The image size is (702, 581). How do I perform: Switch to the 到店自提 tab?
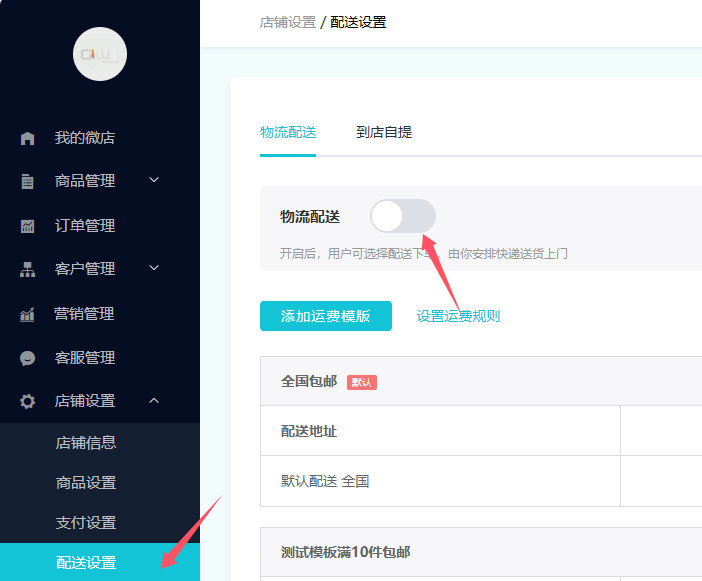click(x=384, y=132)
